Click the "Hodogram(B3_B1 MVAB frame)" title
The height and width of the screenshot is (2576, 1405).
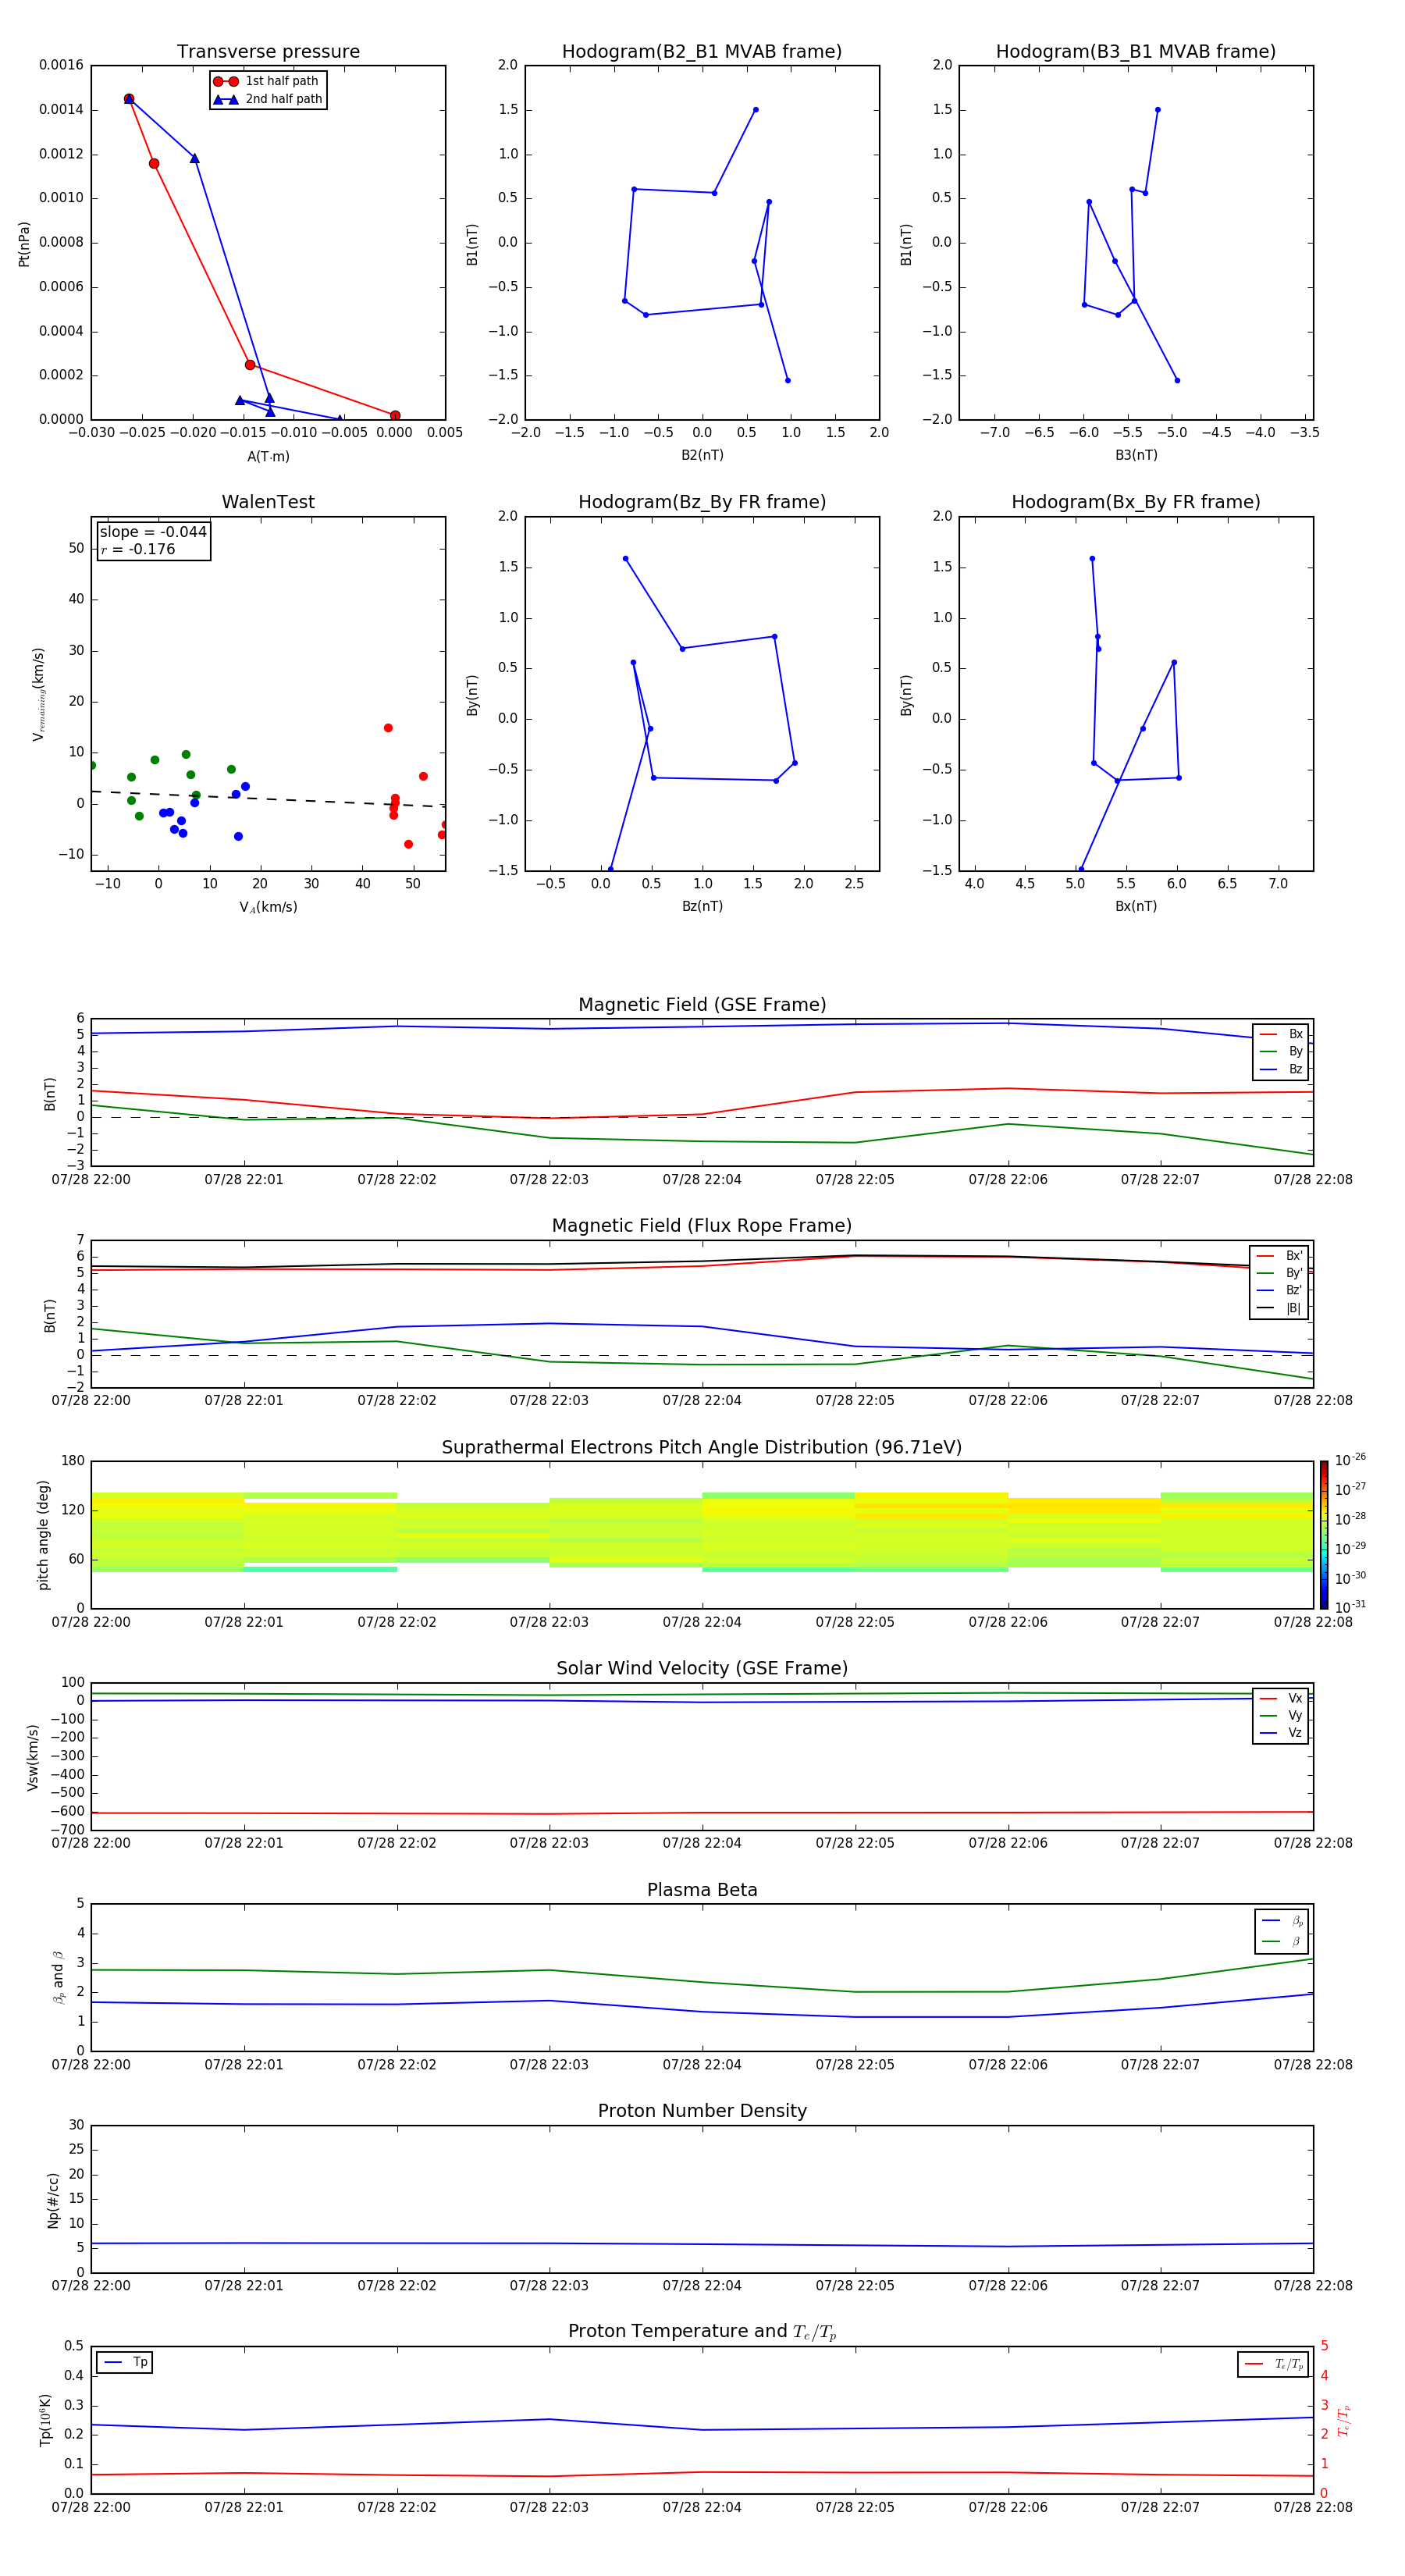click(x=1136, y=51)
